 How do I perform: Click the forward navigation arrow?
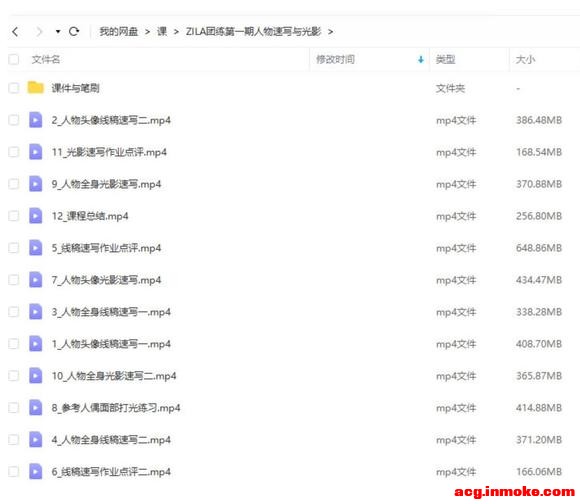tap(39, 32)
